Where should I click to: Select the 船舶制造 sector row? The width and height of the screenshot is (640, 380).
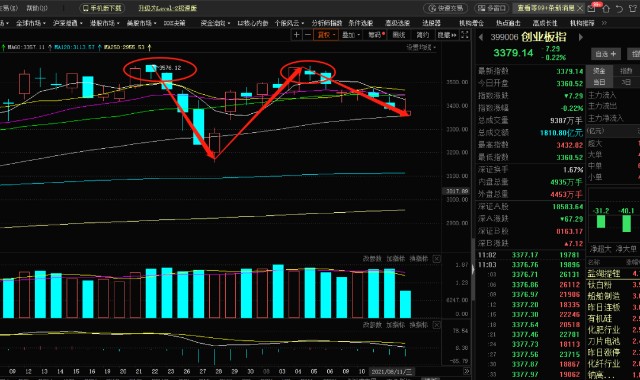(613, 296)
